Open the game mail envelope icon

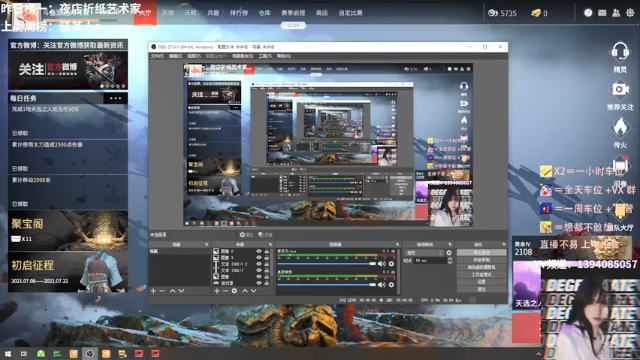pyautogui.click(x=602, y=13)
